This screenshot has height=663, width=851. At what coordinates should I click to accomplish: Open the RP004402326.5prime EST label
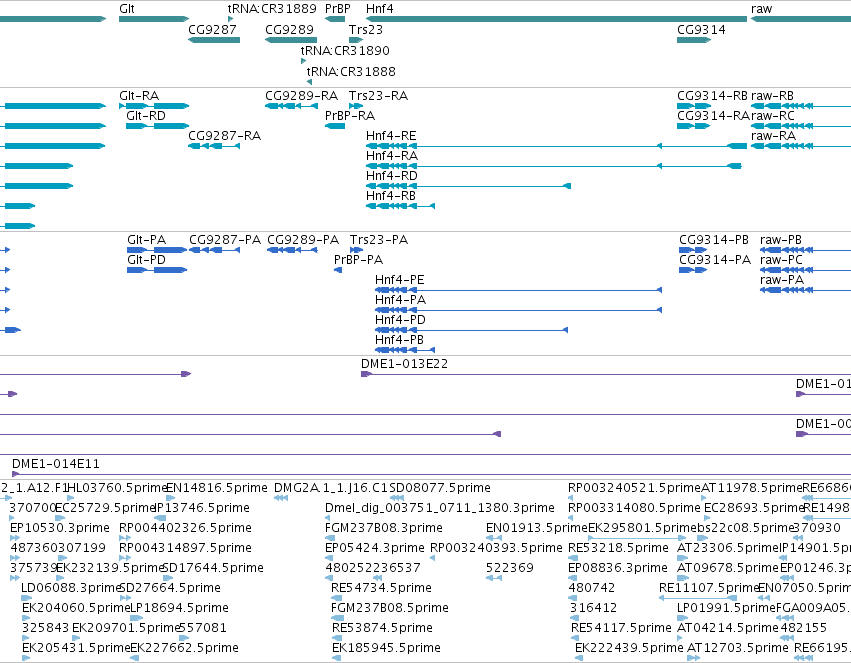pyautogui.click(x=185, y=528)
